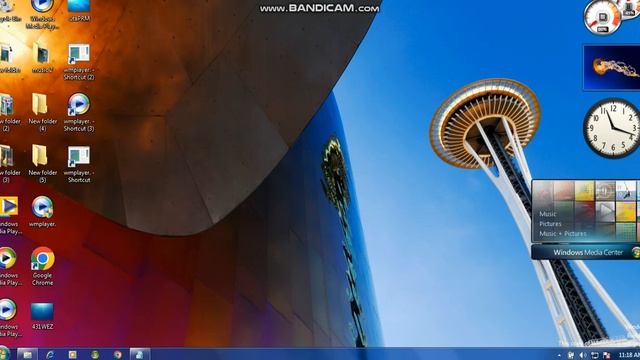
Task: Open the File Explorer taskbar button
Action: tap(27, 354)
